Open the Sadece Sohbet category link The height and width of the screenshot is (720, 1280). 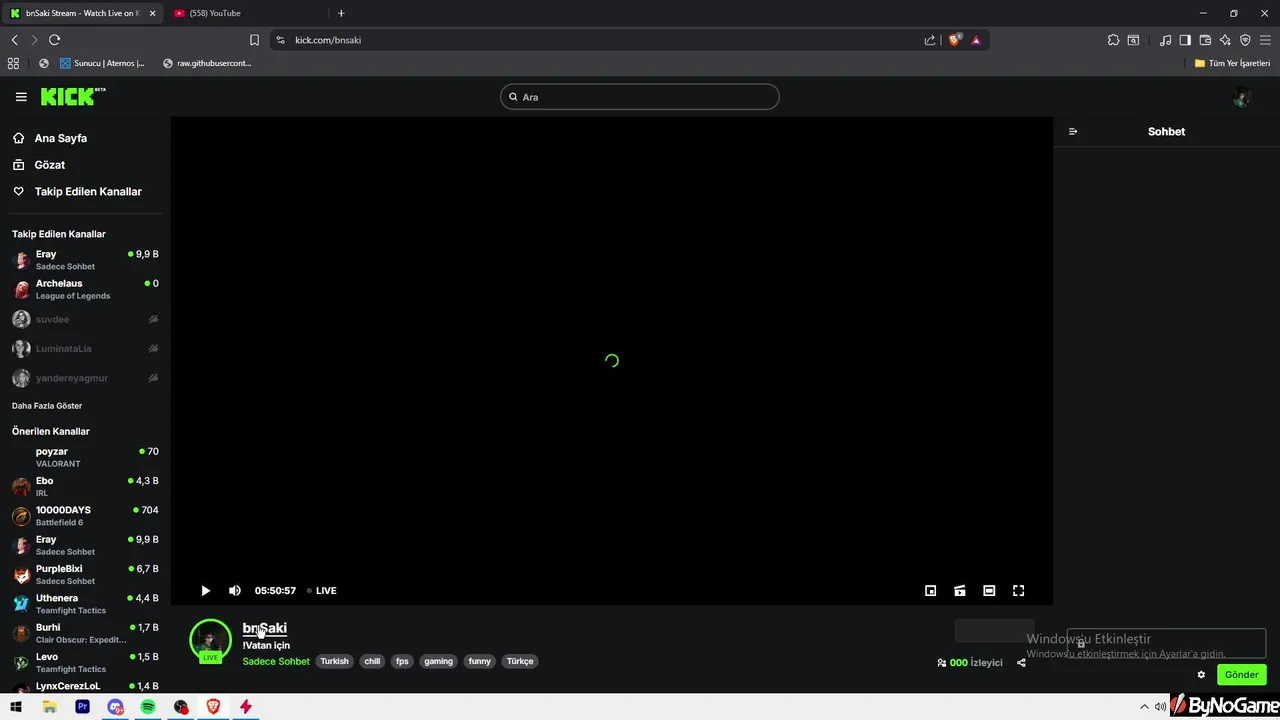(276, 661)
